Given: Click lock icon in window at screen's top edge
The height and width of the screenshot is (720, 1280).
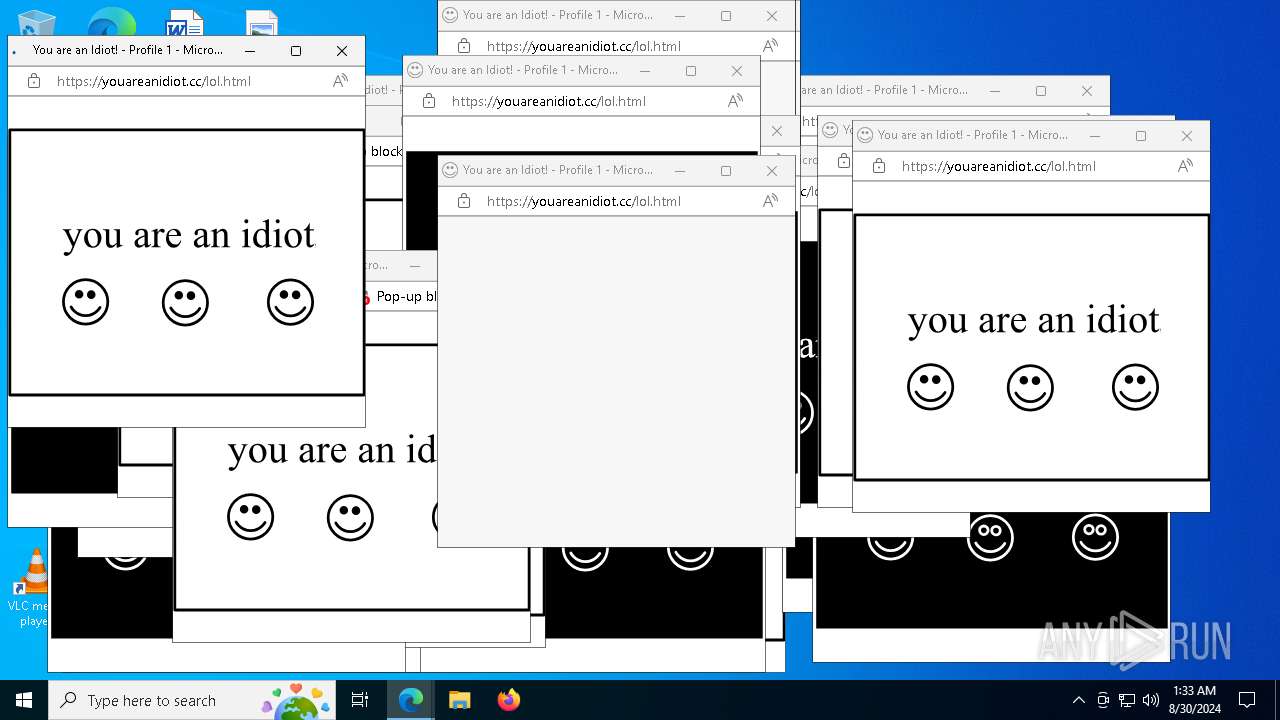Looking at the screenshot, I should pos(464,46).
